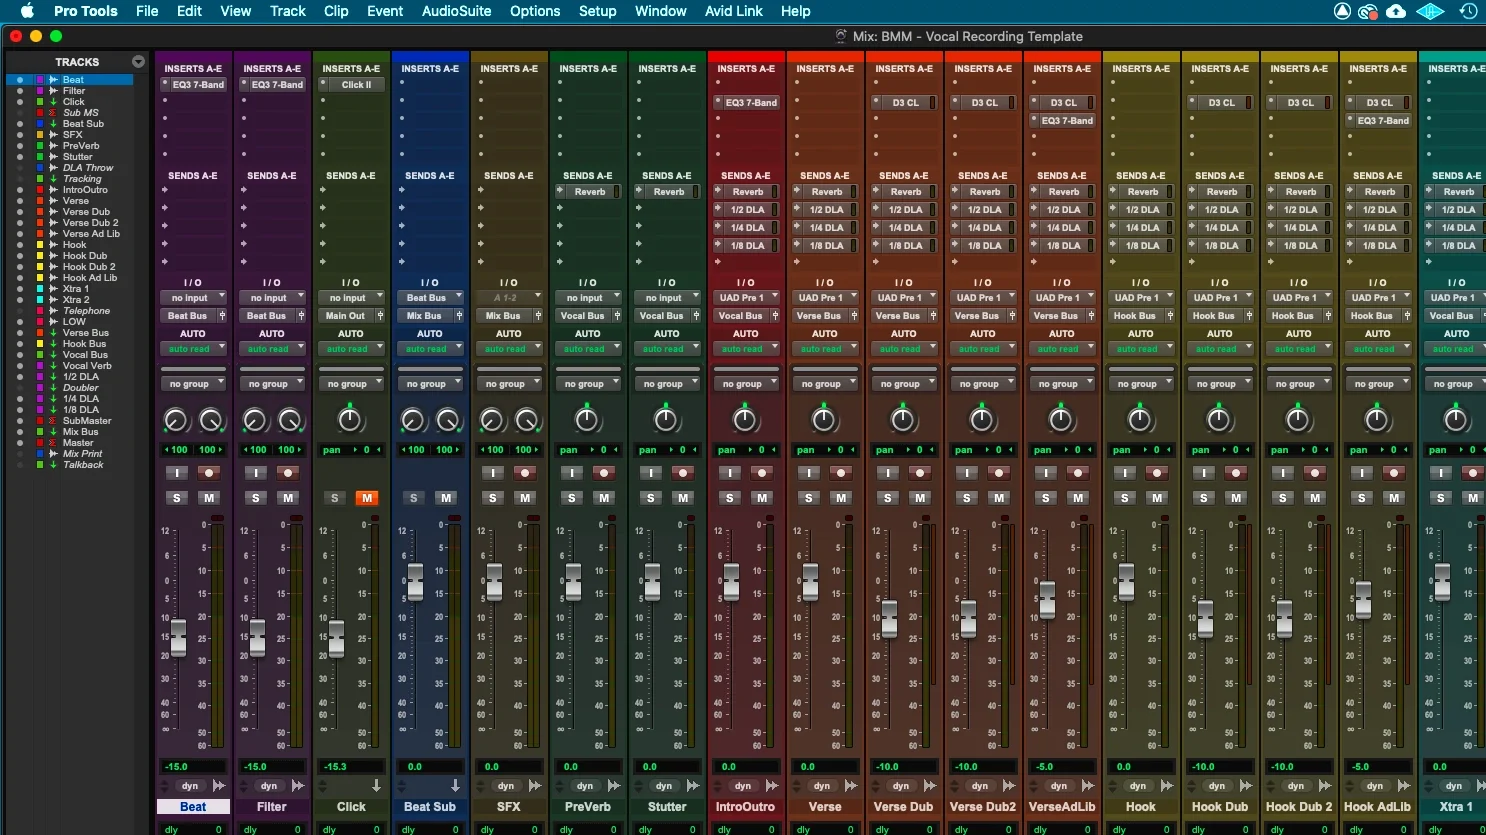Screen dimensions: 1486x835
Task: Click the SubMaster sigma icon in track list
Action: (54, 421)
